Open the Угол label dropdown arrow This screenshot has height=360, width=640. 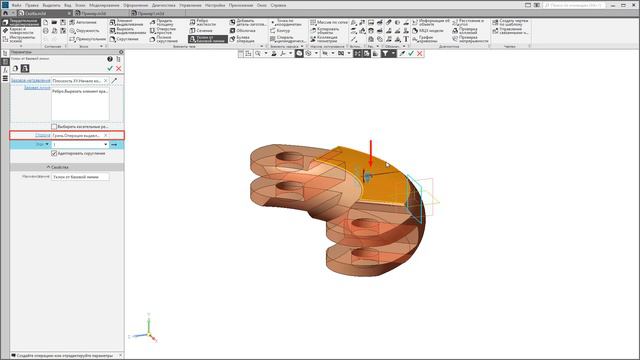point(47,144)
